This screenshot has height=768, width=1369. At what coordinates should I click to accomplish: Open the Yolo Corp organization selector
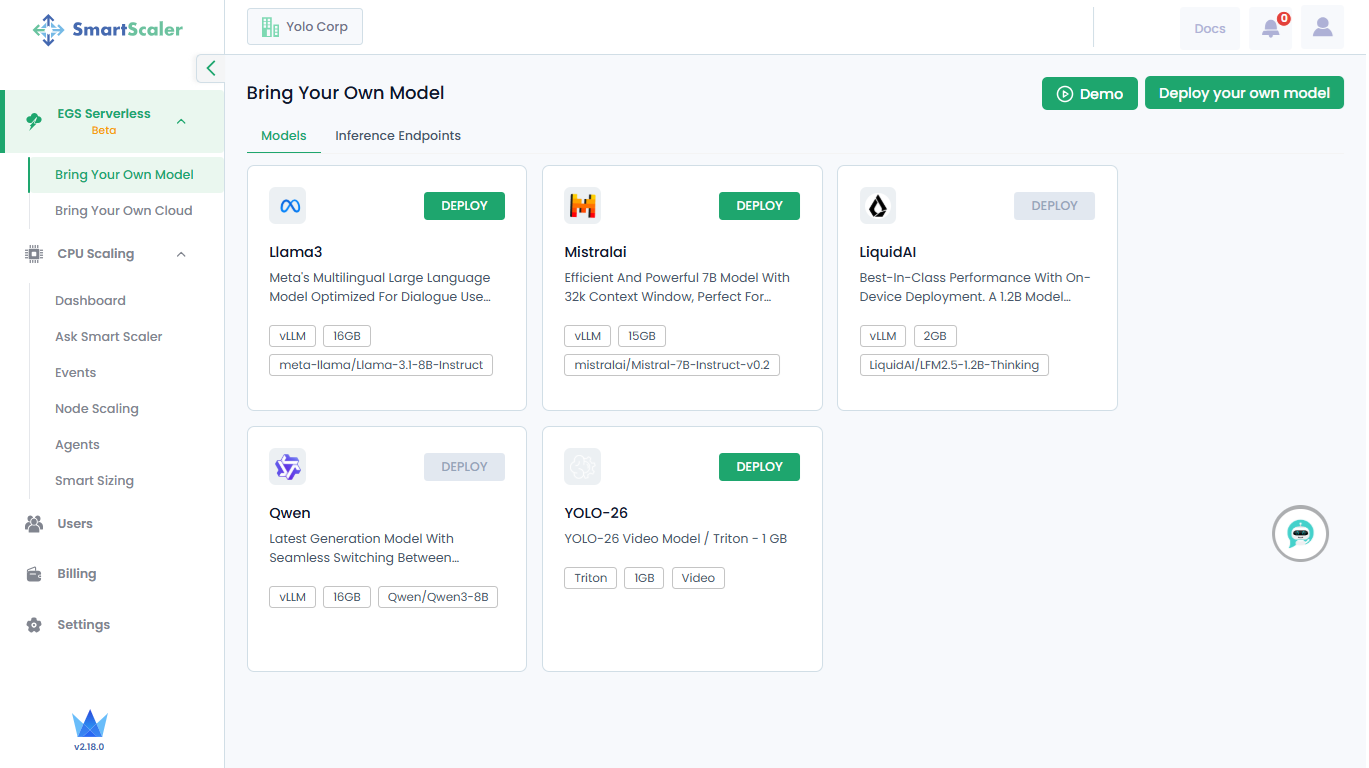click(x=305, y=27)
